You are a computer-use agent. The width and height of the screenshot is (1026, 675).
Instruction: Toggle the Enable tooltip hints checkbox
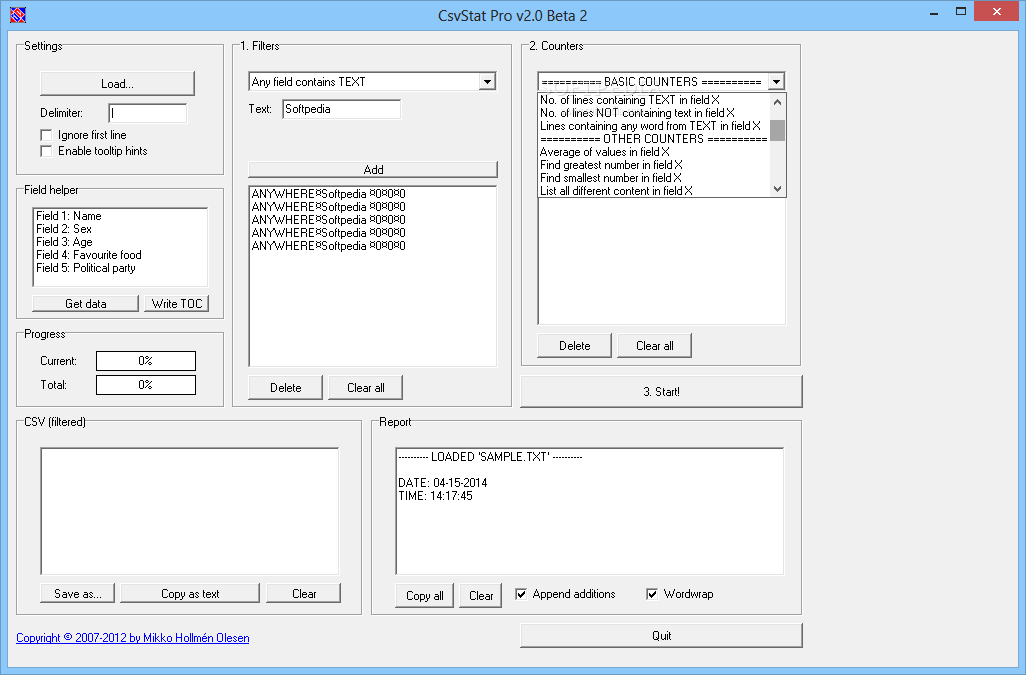(46, 151)
